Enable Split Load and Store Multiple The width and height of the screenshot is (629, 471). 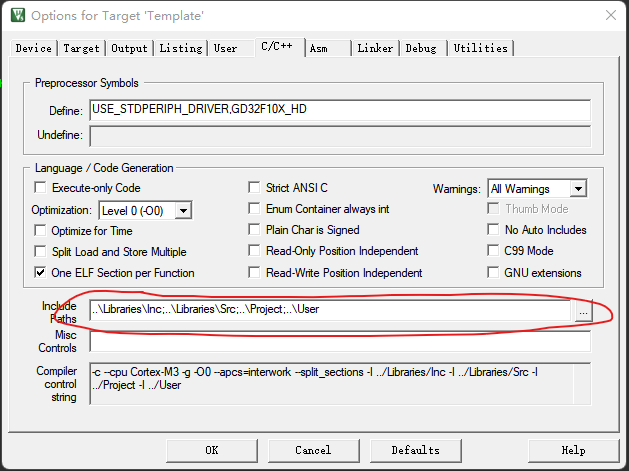[40, 252]
